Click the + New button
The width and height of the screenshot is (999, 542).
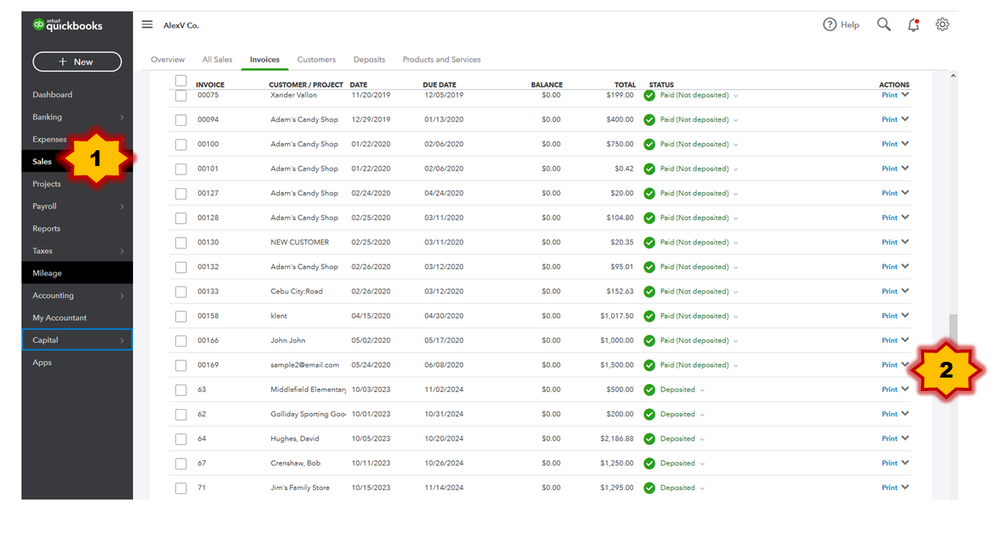click(77, 62)
